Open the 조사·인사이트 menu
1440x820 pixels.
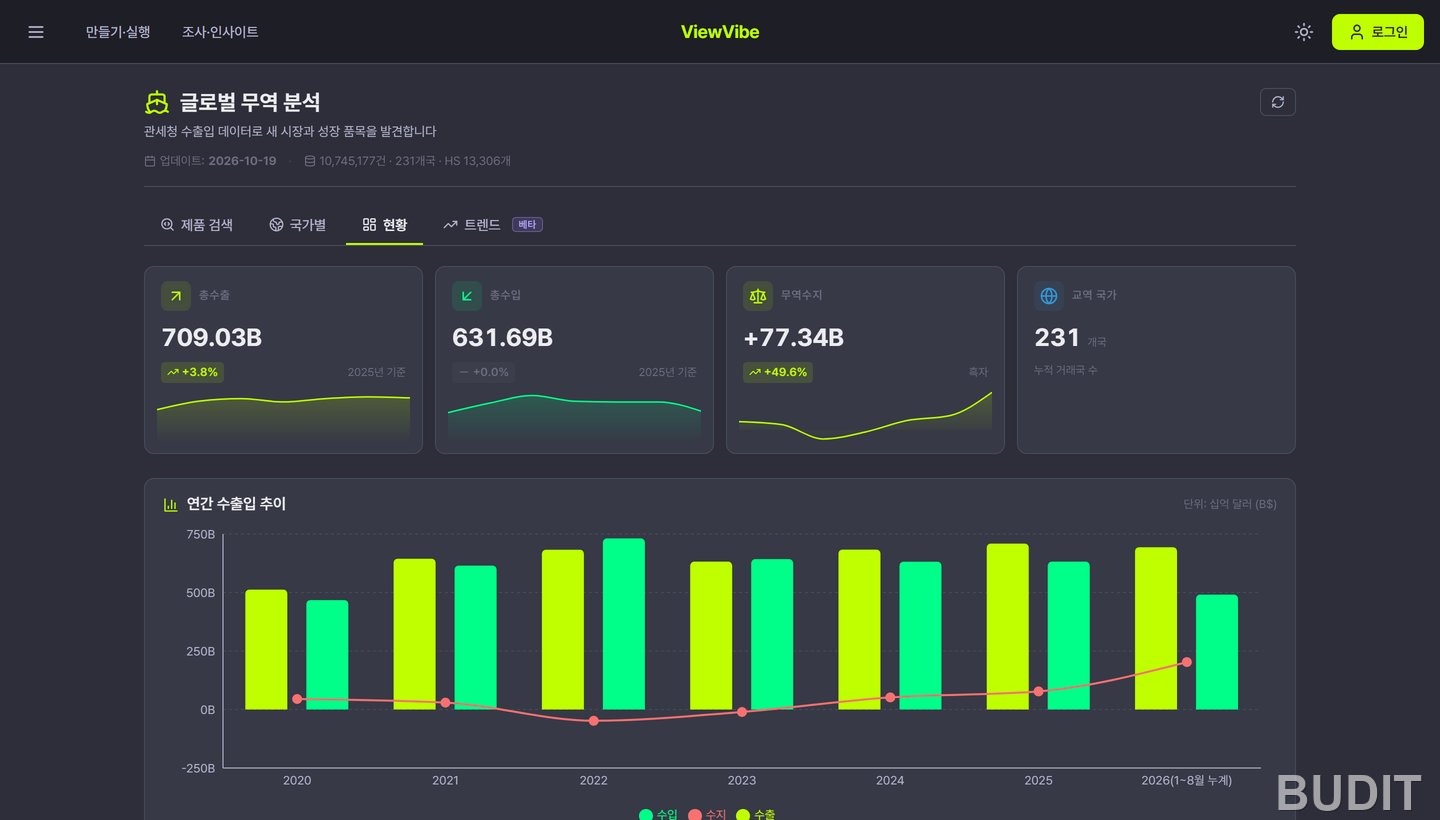[x=220, y=32]
